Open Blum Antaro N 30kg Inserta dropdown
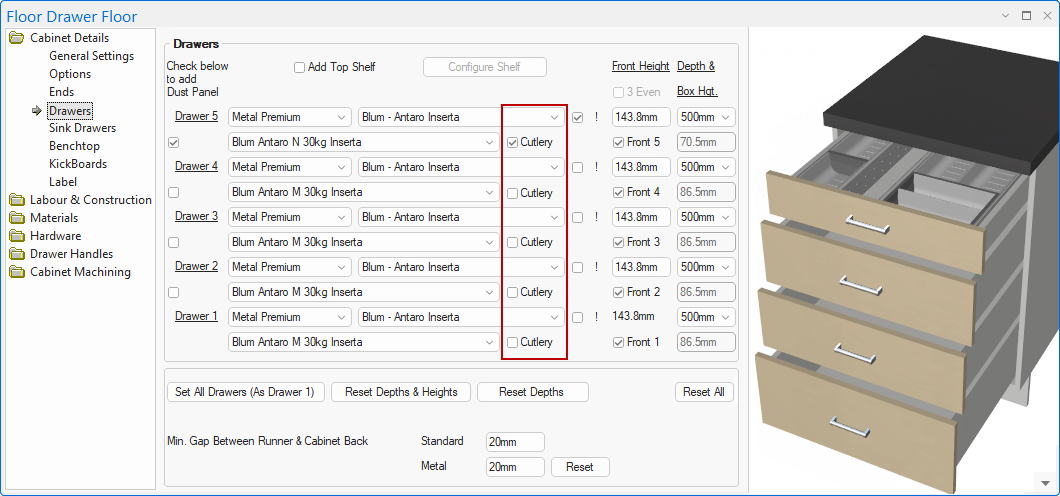The image size is (1060, 496). point(364,143)
